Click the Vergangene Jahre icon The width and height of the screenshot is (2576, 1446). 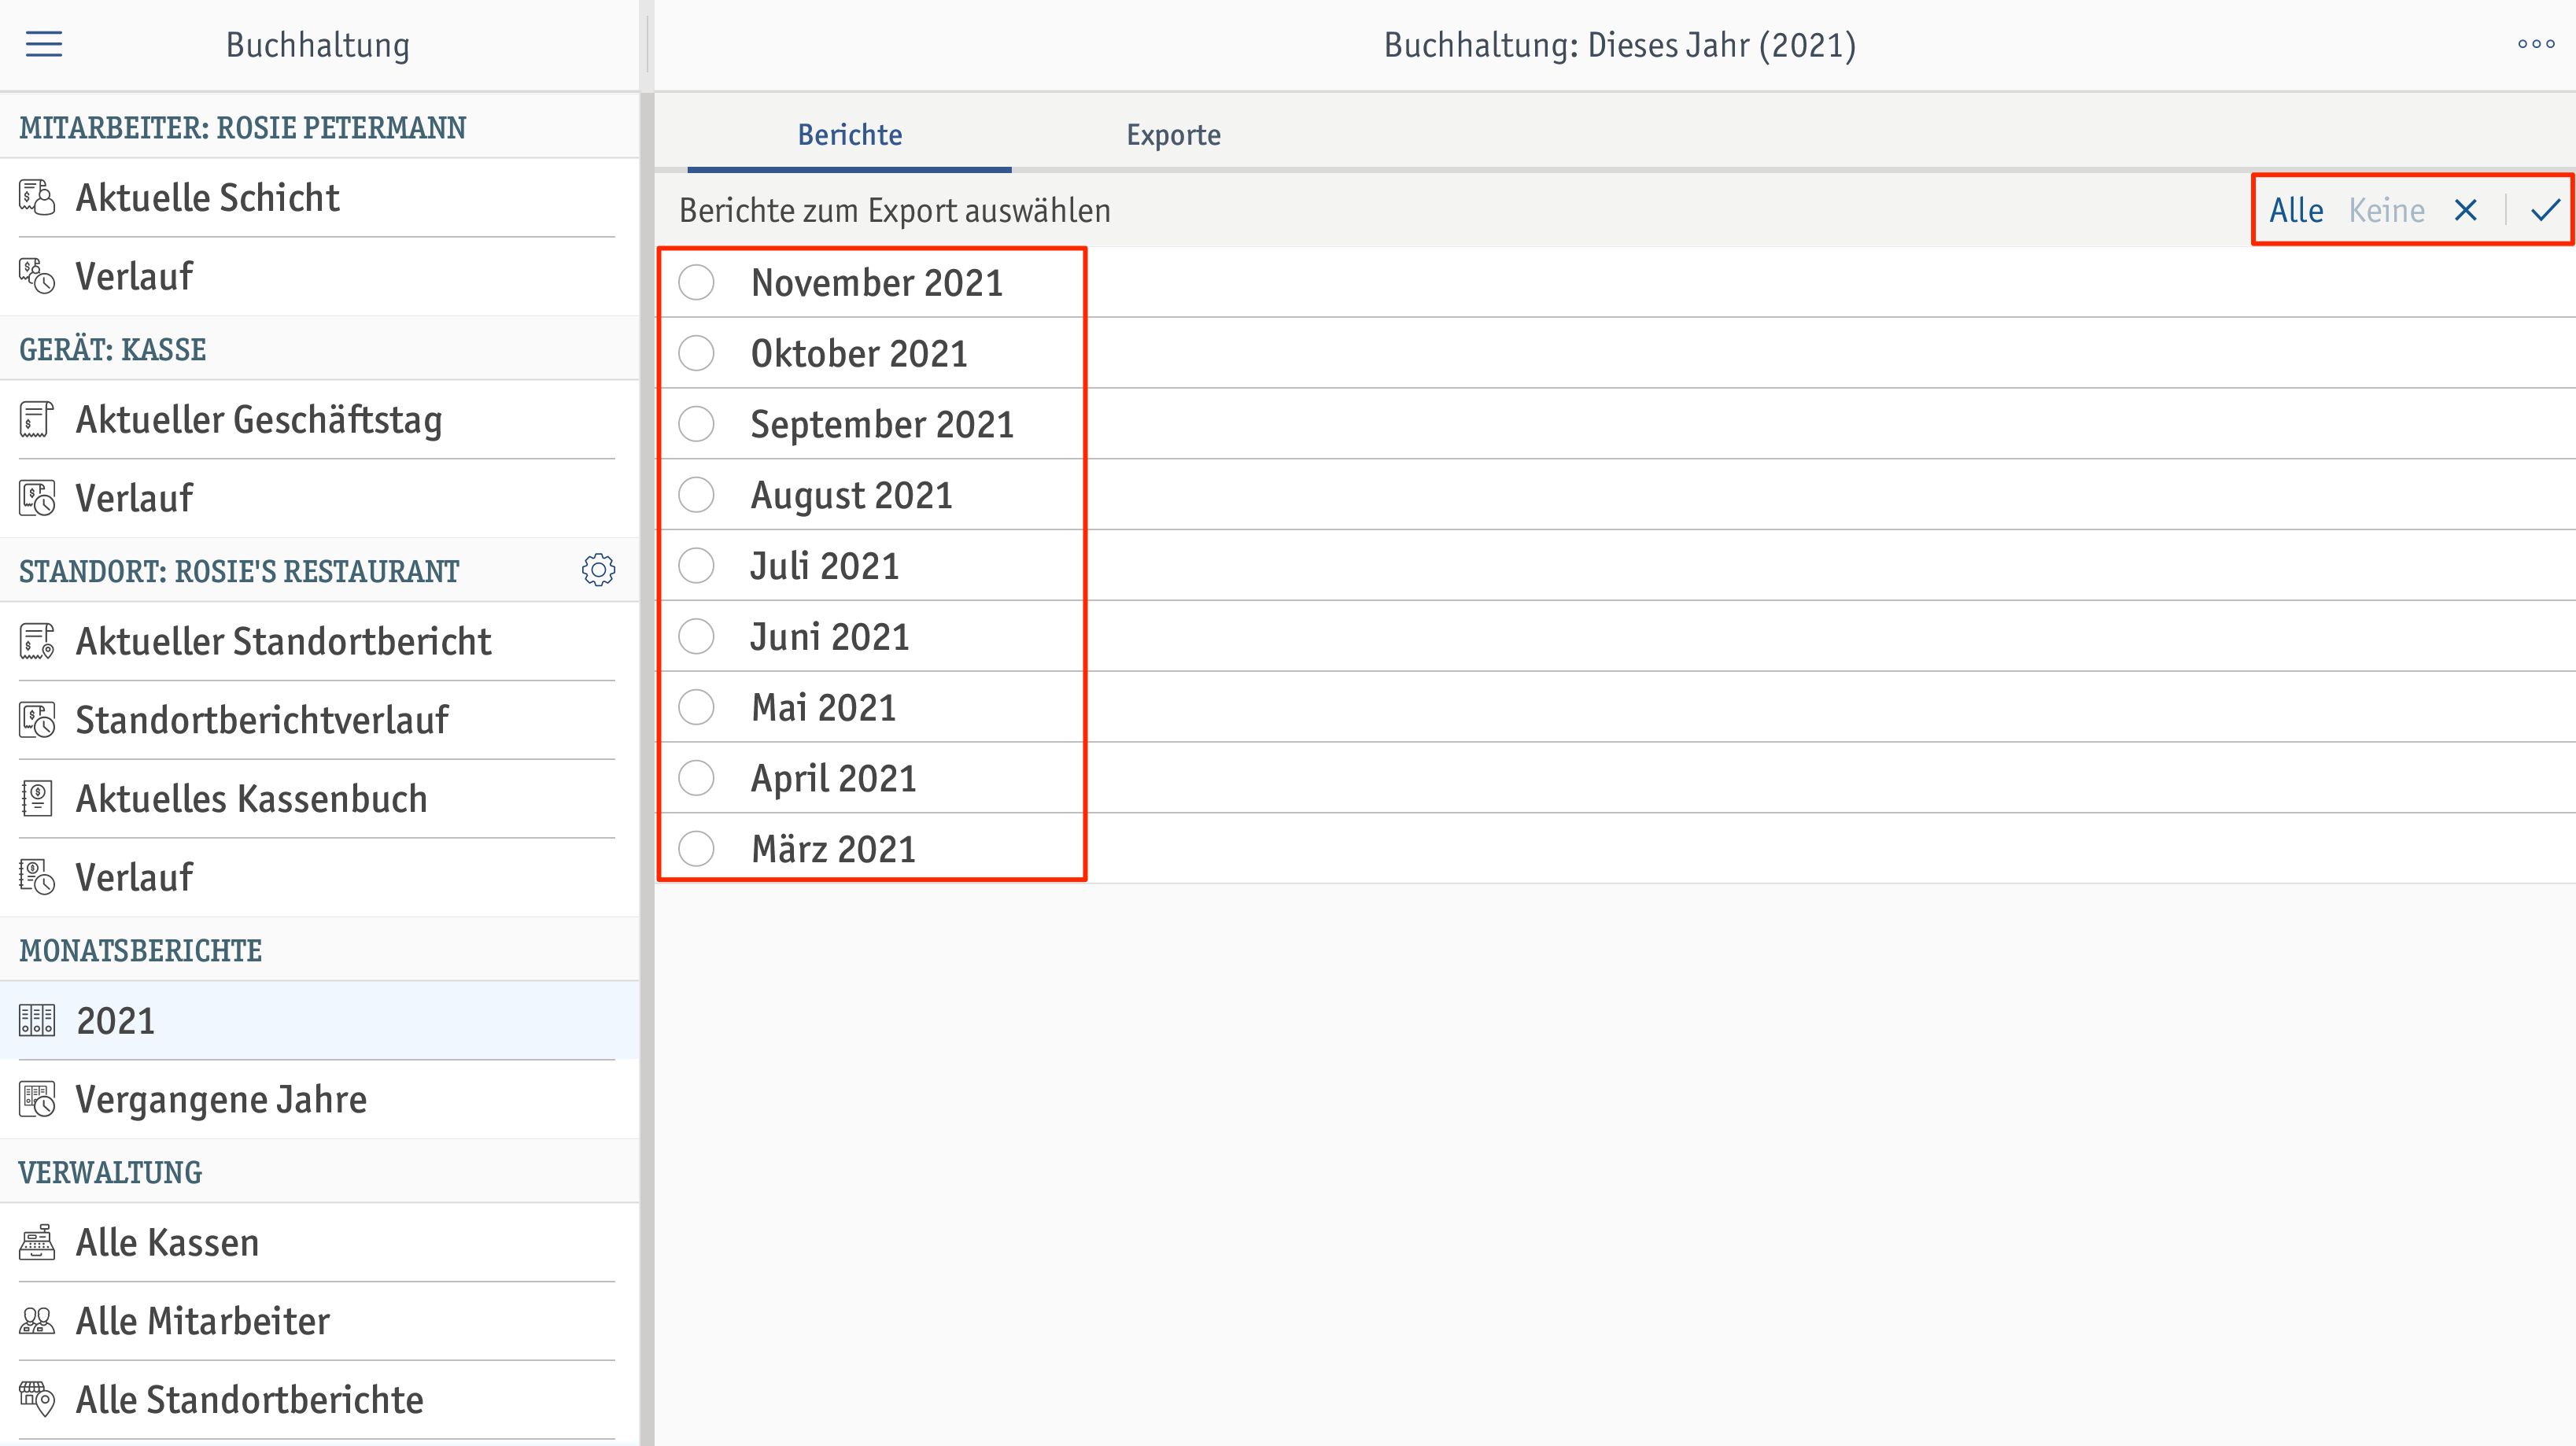click(x=37, y=1099)
